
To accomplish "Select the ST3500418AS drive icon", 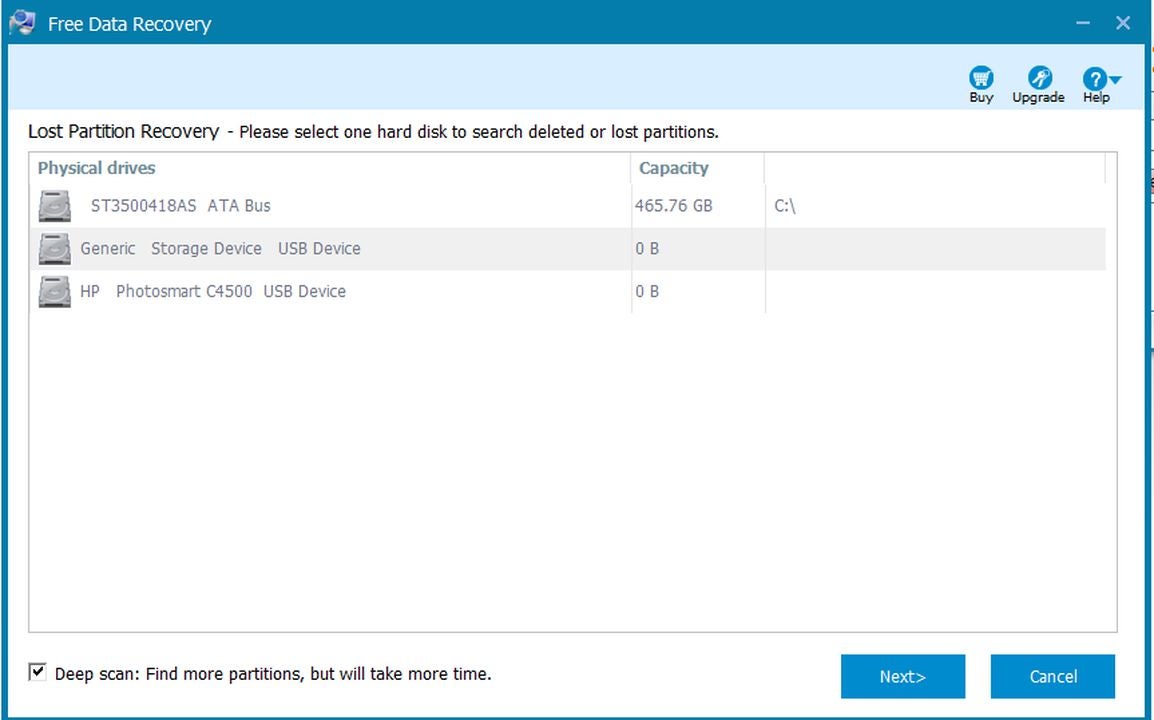I will pos(54,206).
